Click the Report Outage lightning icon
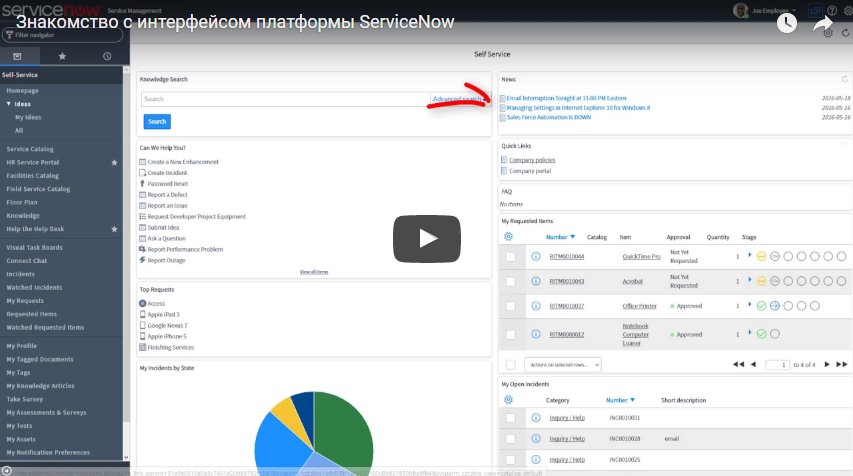853x476 pixels. click(143, 260)
